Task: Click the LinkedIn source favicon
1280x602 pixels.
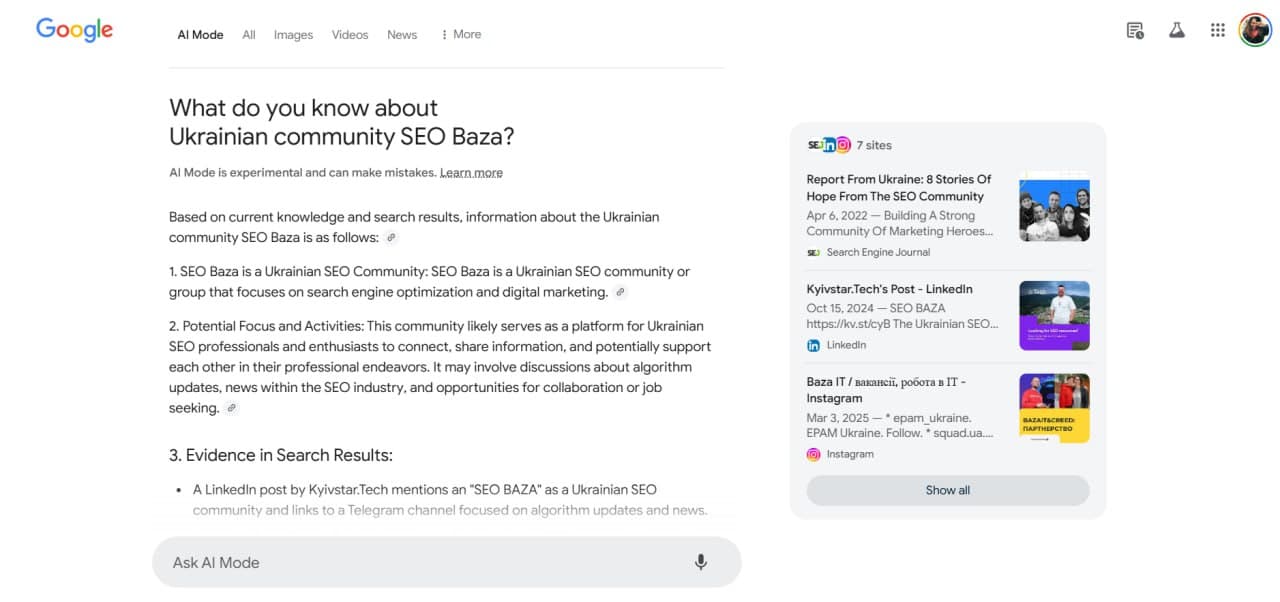Action: point(813,345)
